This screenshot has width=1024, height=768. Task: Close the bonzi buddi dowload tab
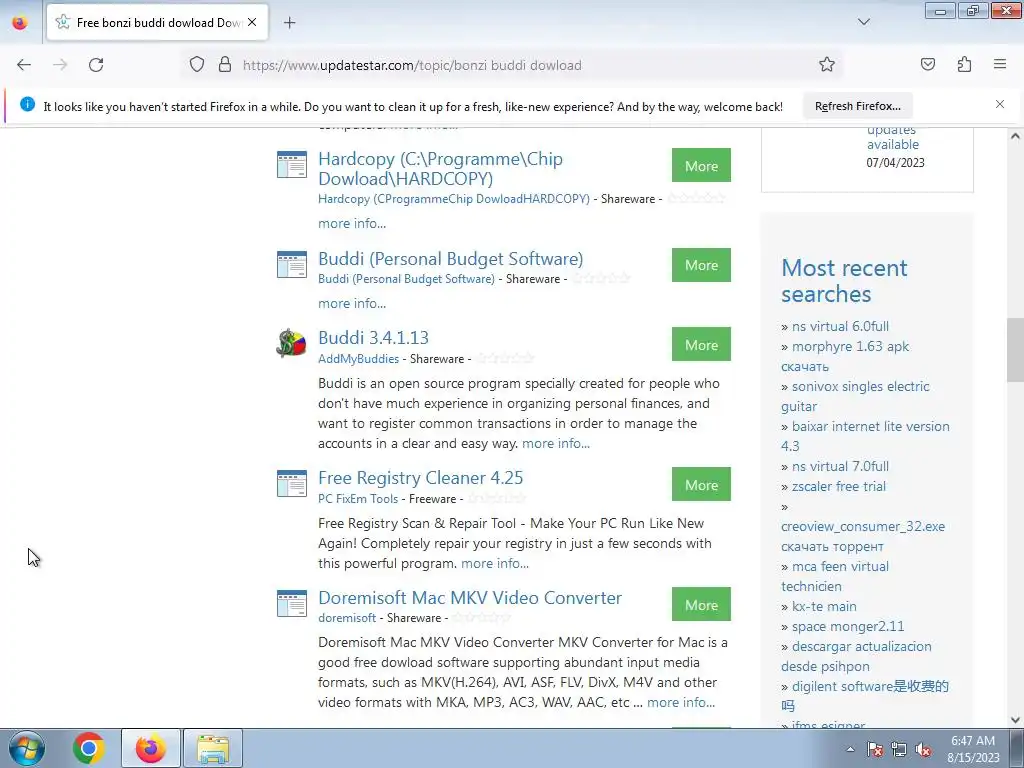click(x=252, y=22)
